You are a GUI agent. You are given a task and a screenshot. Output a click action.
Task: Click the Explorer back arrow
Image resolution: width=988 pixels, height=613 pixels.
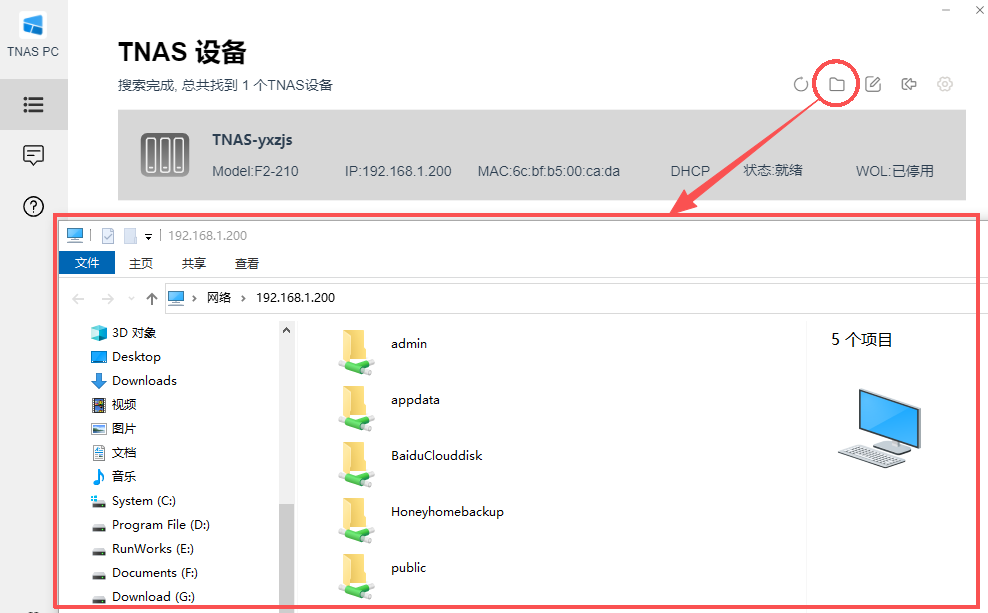(x=78, y=299)
